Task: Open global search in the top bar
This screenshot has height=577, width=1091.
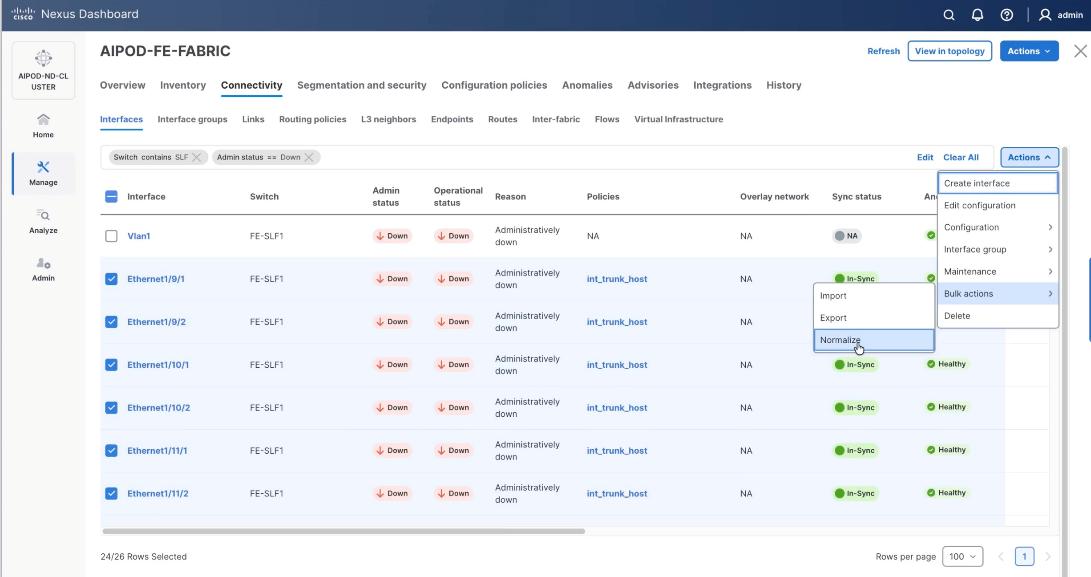Action: (948, 15)
